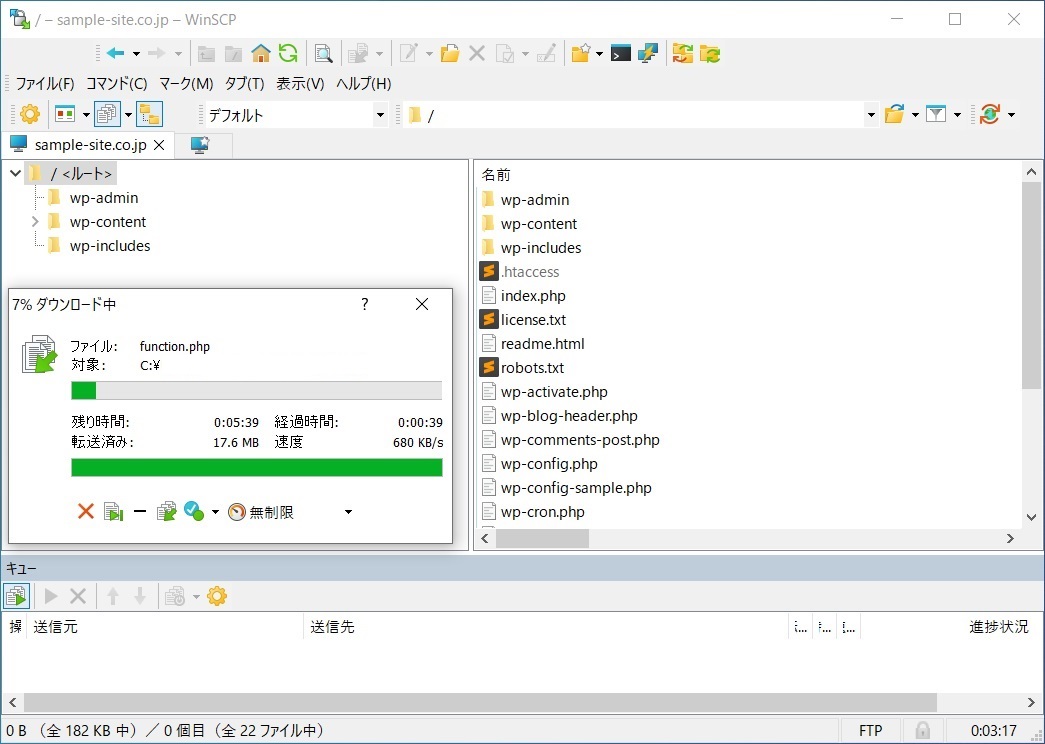Open queue preferences gear icon

click(217, 596)
